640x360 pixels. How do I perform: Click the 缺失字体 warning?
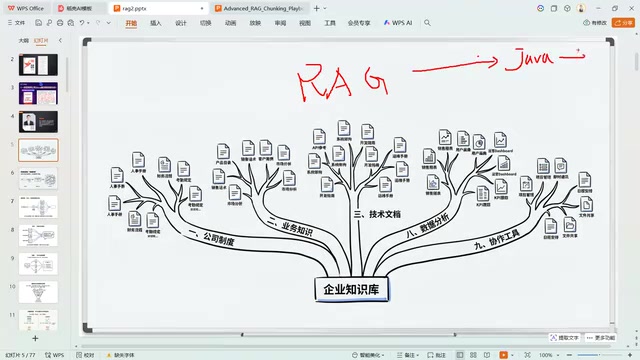[x=120, y=355]
